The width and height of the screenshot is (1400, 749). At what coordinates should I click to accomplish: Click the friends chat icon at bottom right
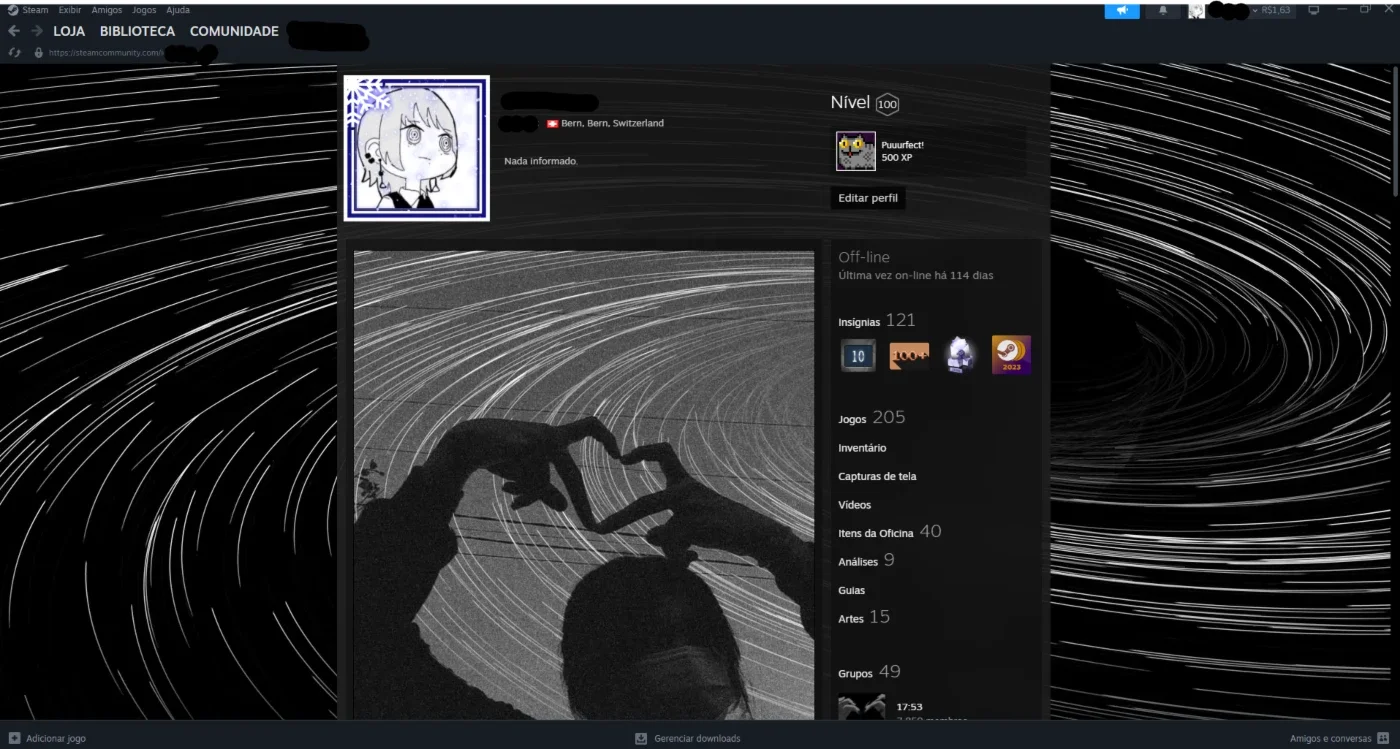(1384, 738)
